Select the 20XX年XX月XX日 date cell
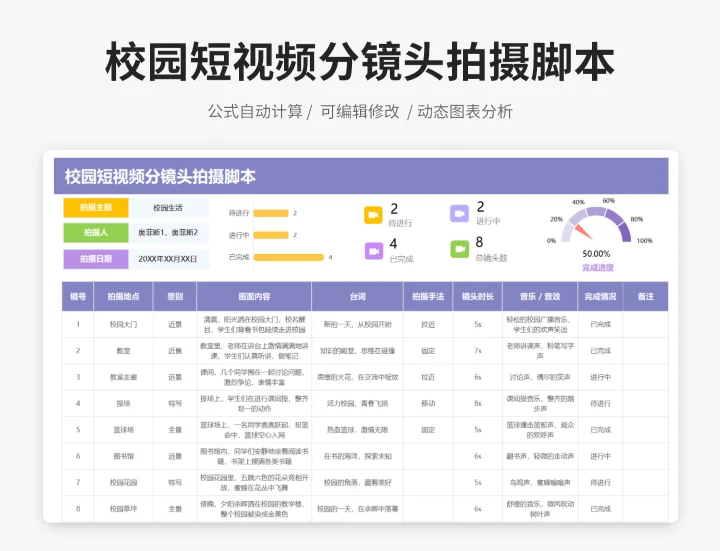 168,259
